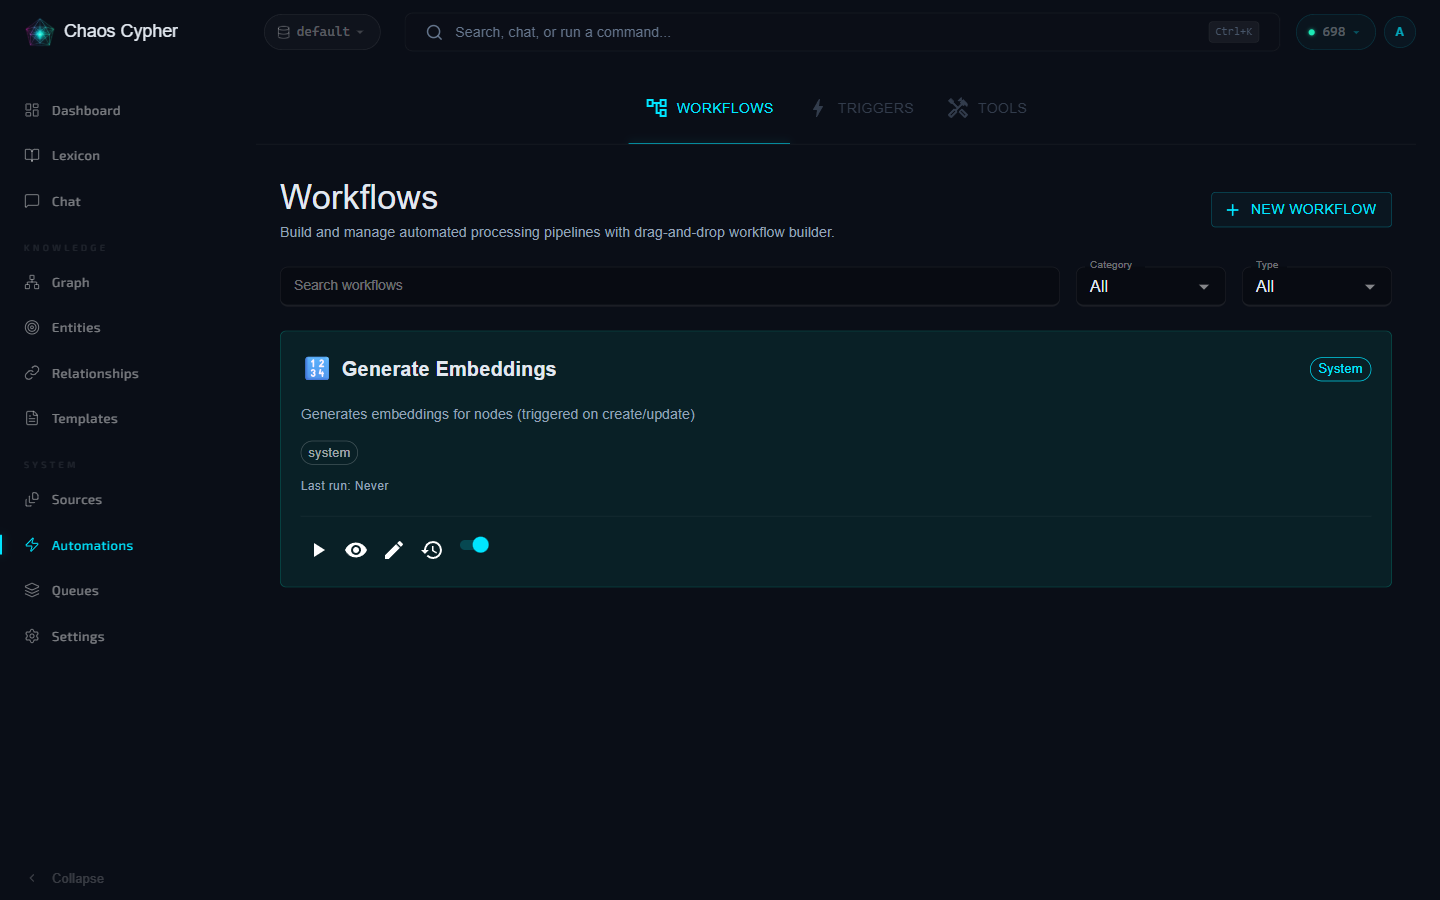The height and width of the screenshot is (900, 1440).
Task: Toggle Generate Embeddings enabled switch
Action: (x=474, y=545)
